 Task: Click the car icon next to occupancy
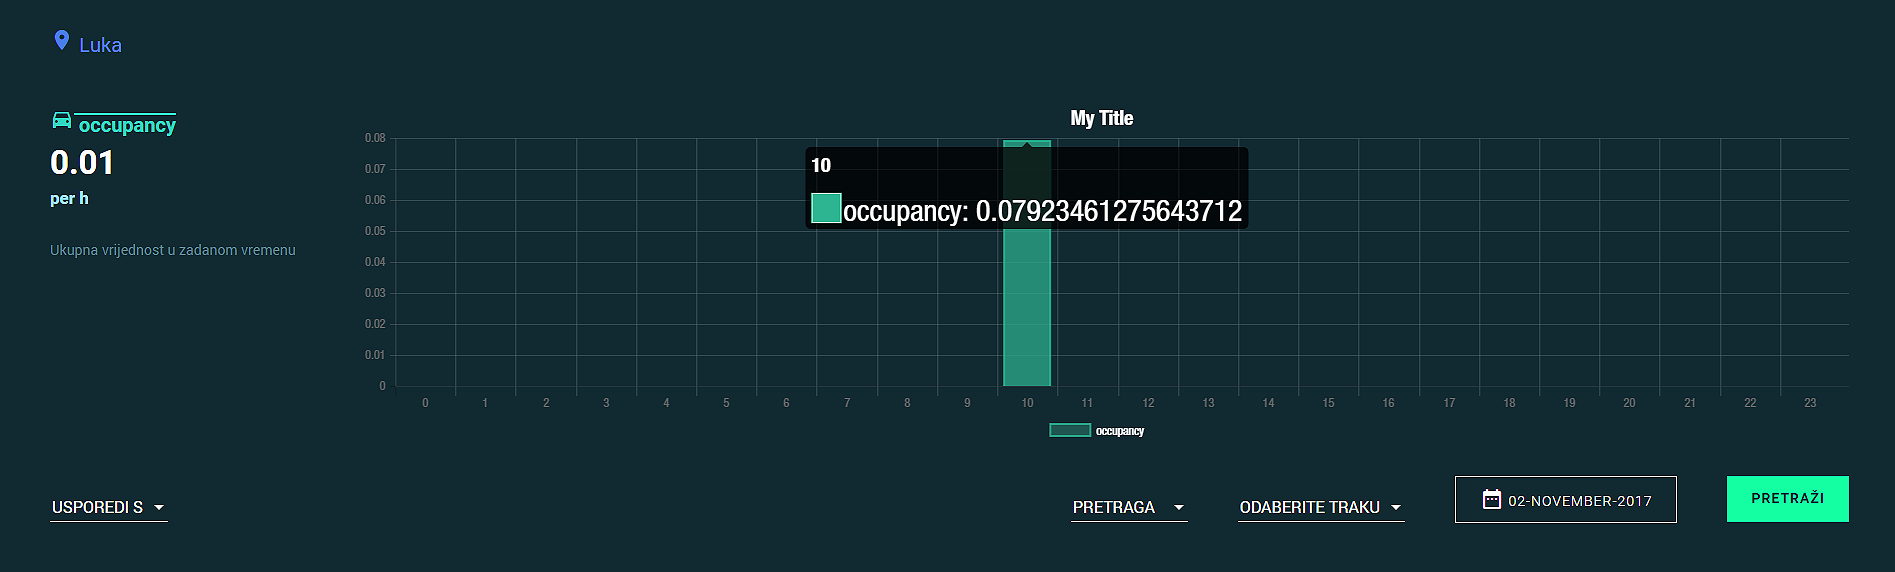[62, 121]
